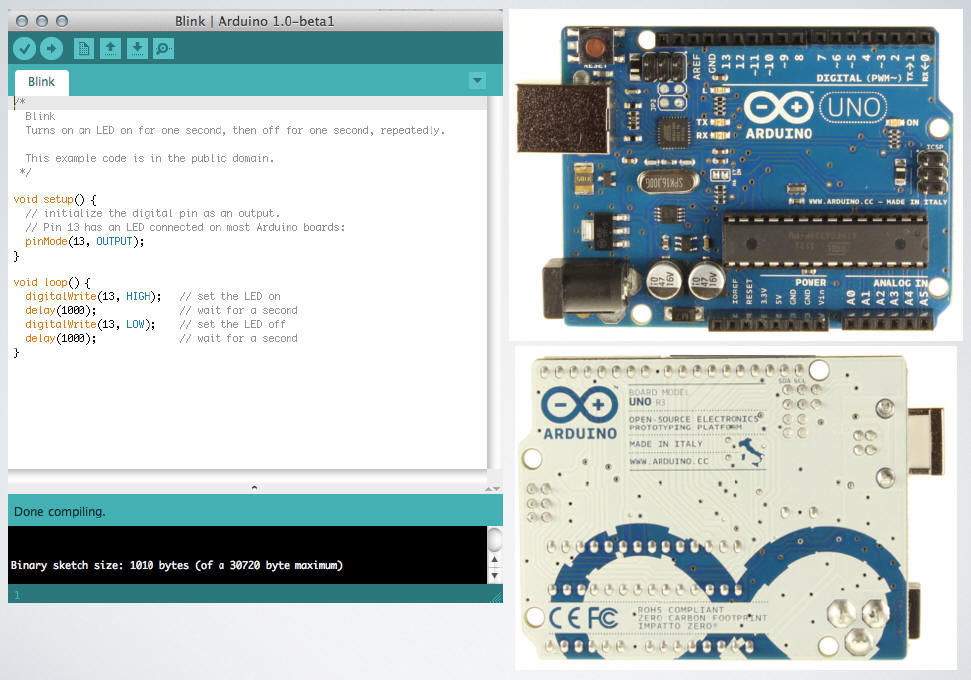971x680 pixels.
Task: Click the 'void setup() {' line
Action: tap(55, 199)
